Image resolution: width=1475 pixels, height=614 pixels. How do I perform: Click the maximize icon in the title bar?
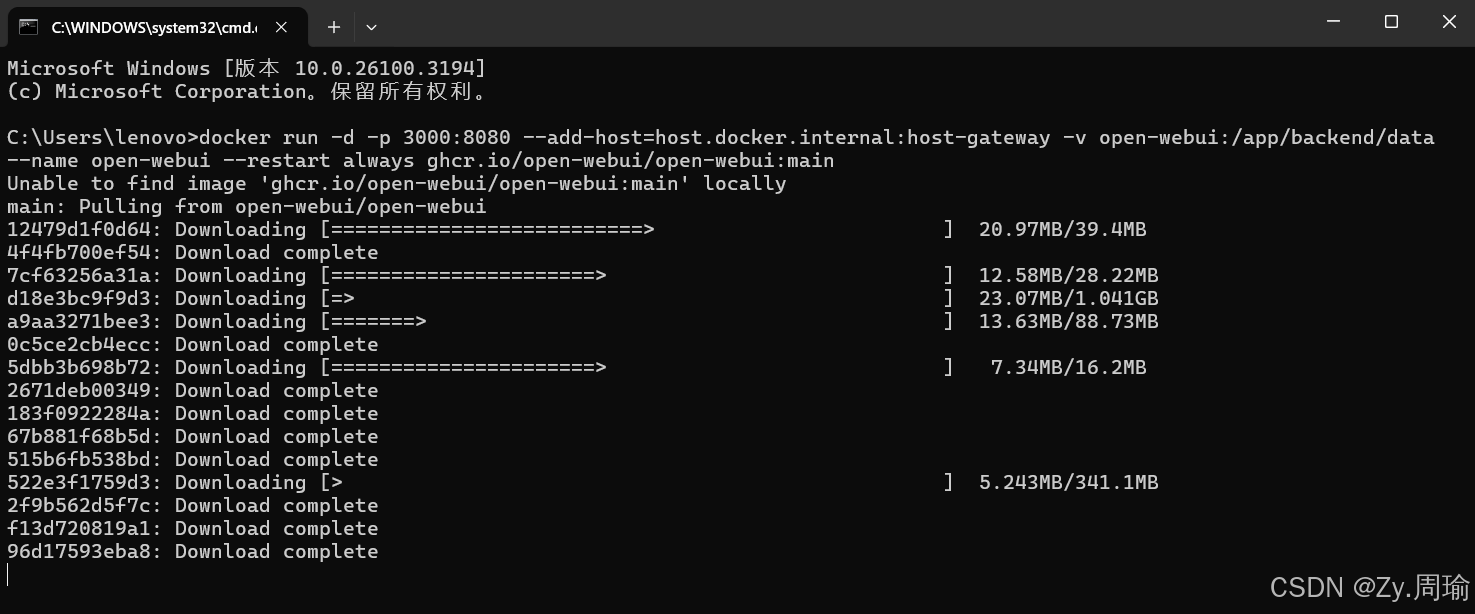pos(1391,21)
